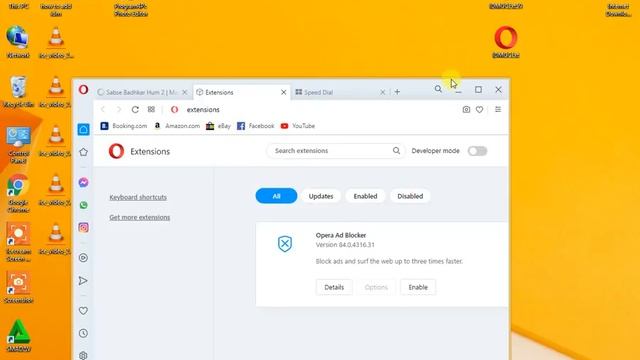
Task: Open sidebar favorites heart icon
Action: [83, 311]
